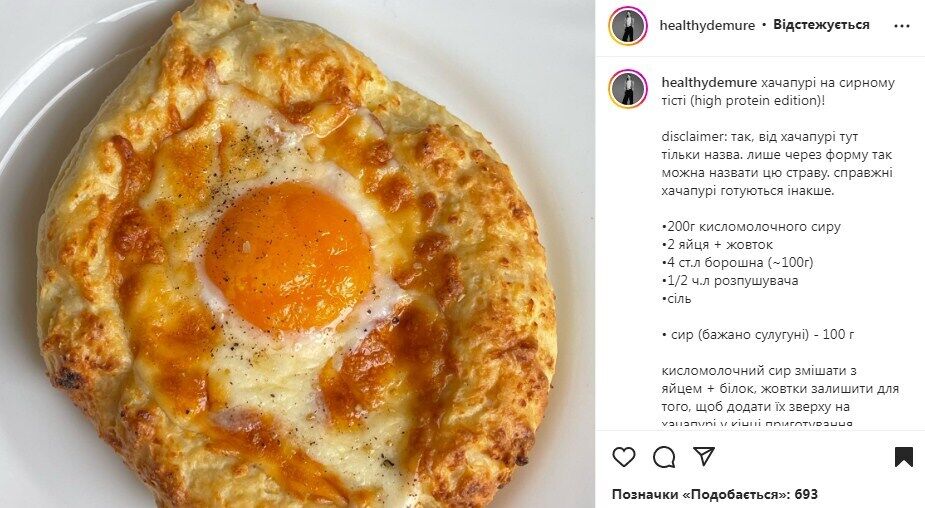Viewport: 925px width, 508px height.
Task: Click ingredient line 4 ст.л борошна
Action: click(737, 263)
